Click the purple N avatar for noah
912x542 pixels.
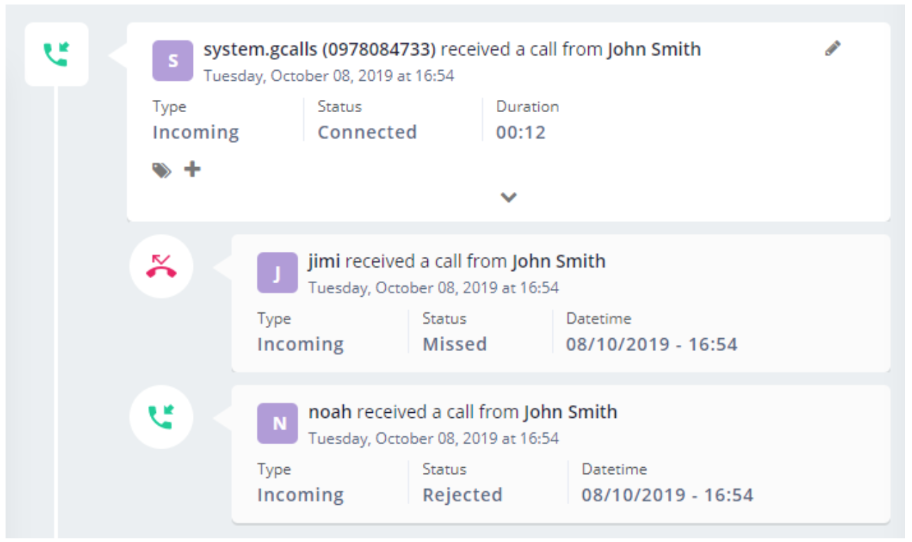point(277,423)
